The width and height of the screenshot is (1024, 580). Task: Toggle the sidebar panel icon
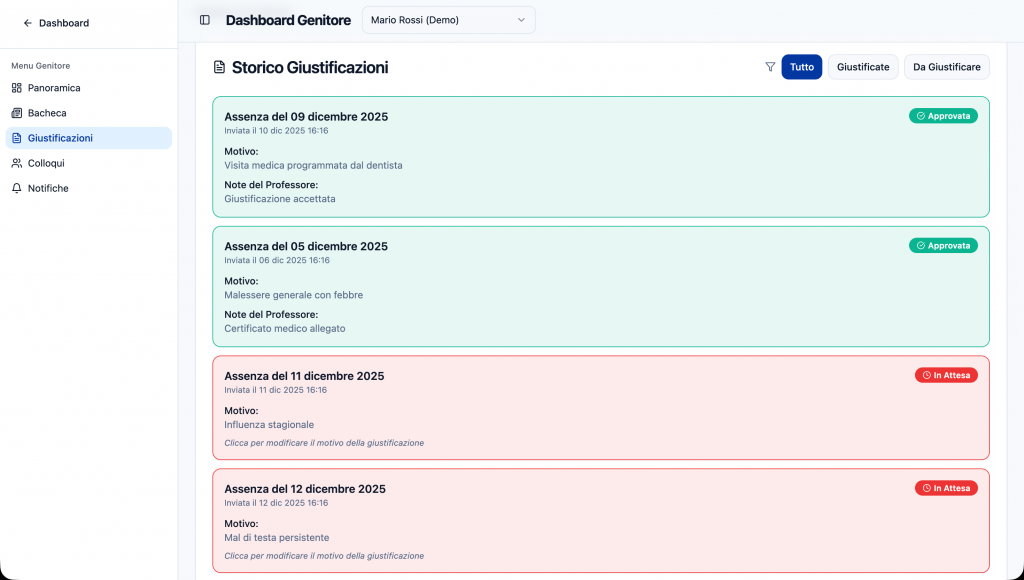click(204, 20)
